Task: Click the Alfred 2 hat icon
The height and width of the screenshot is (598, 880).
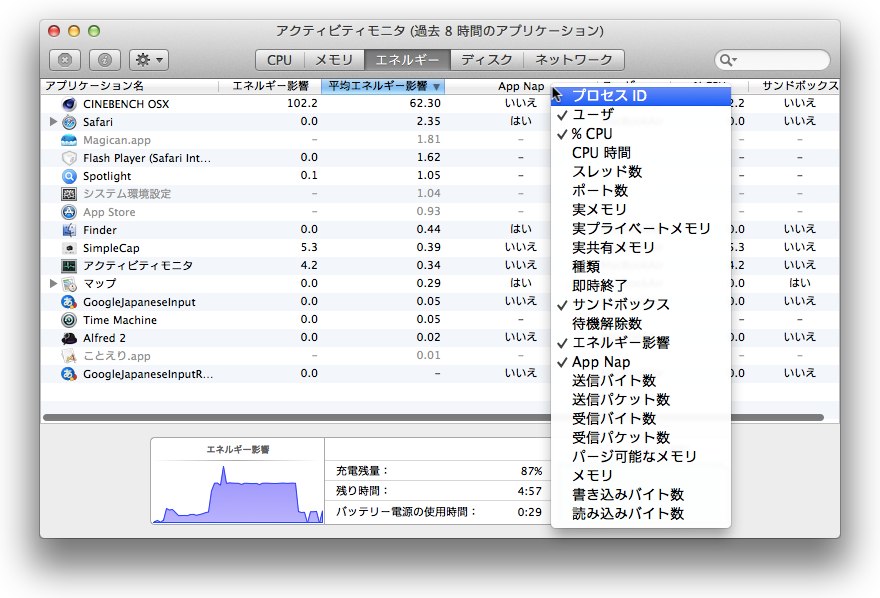Action: tap(69, 338)
